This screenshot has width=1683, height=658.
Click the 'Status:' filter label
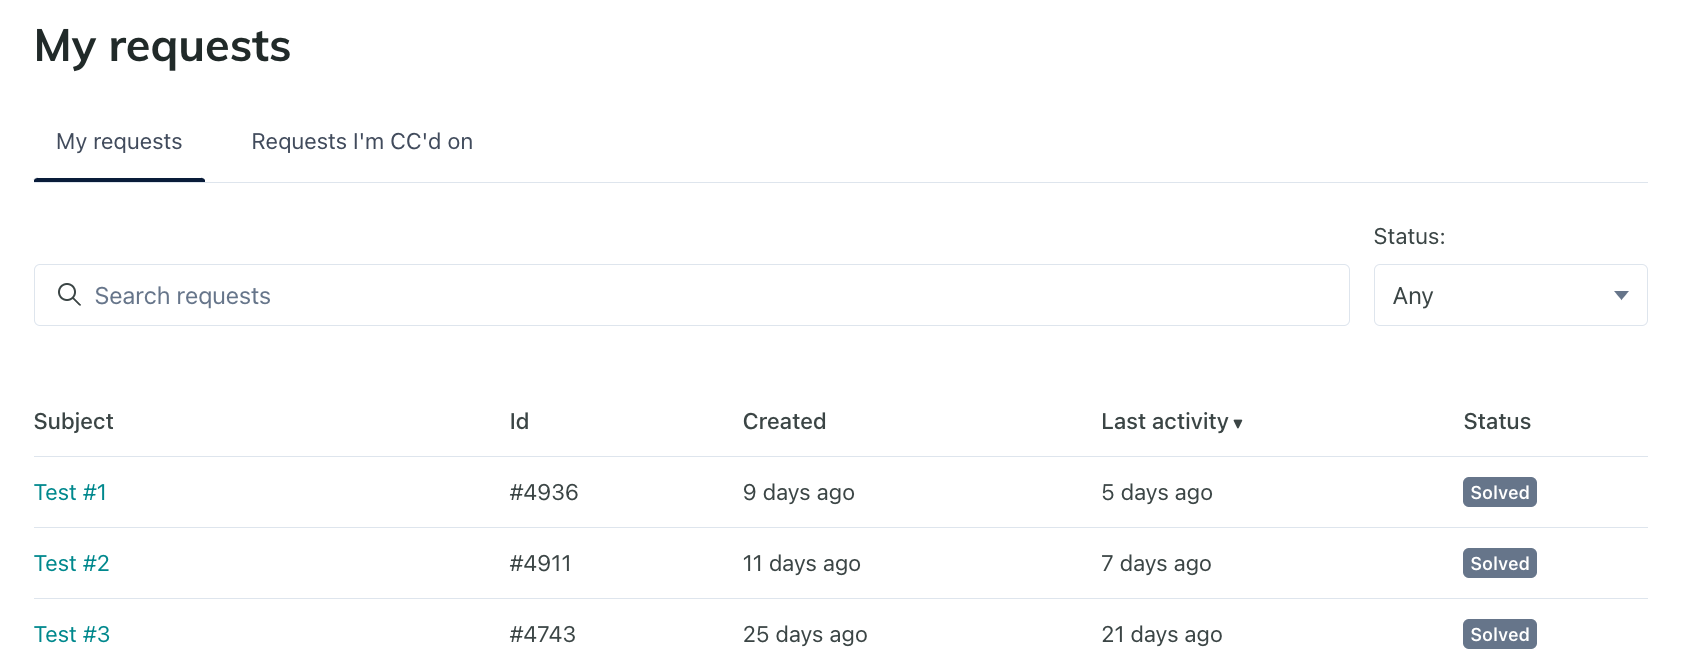tap(1409, 237)
